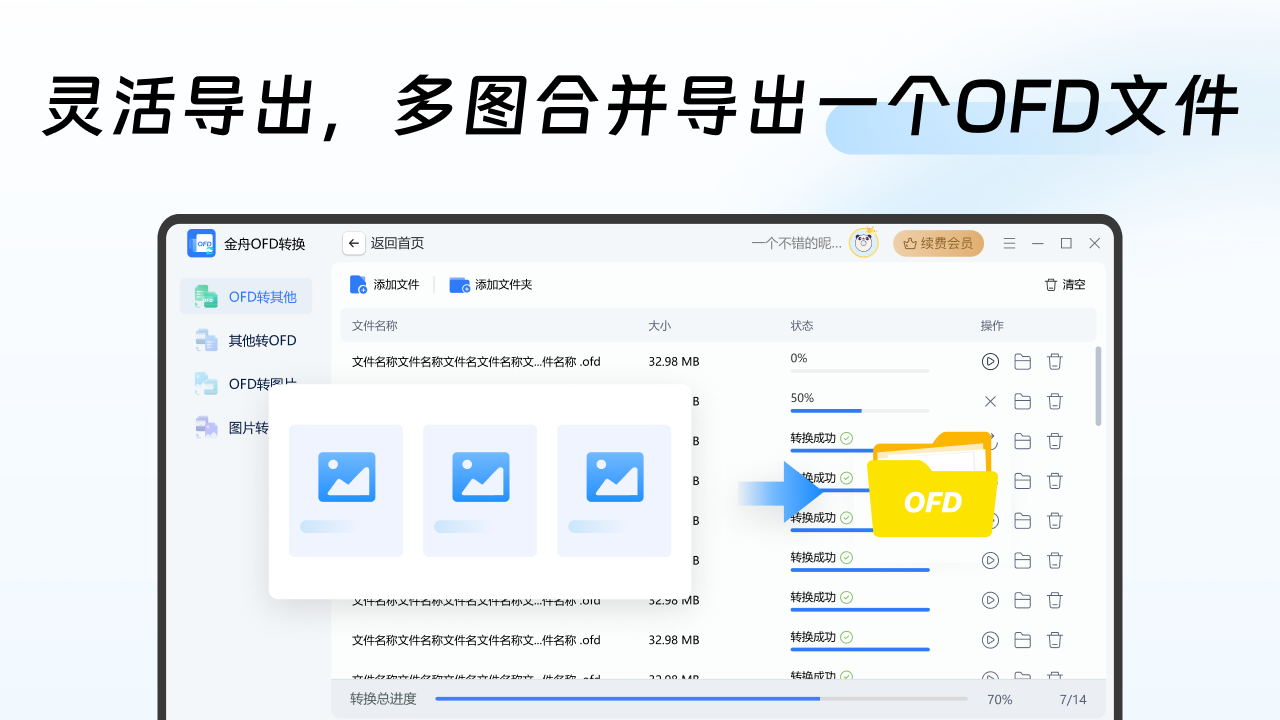The height and width of the screenshot is (720, 1280).
Task: Click the 添加文件夹 blue folder icon
Action: (x=460, y=284)
